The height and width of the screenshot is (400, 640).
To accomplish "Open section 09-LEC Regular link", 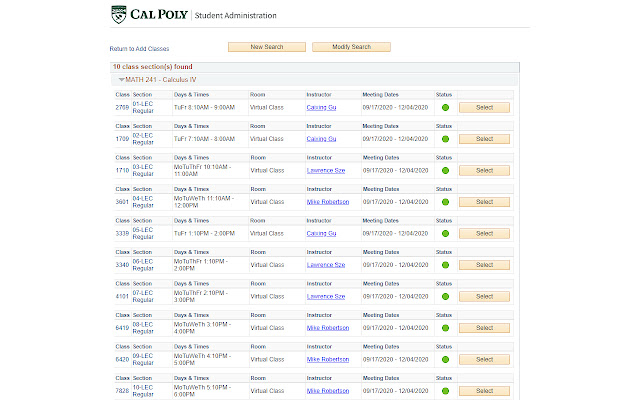I will [143, 360].
